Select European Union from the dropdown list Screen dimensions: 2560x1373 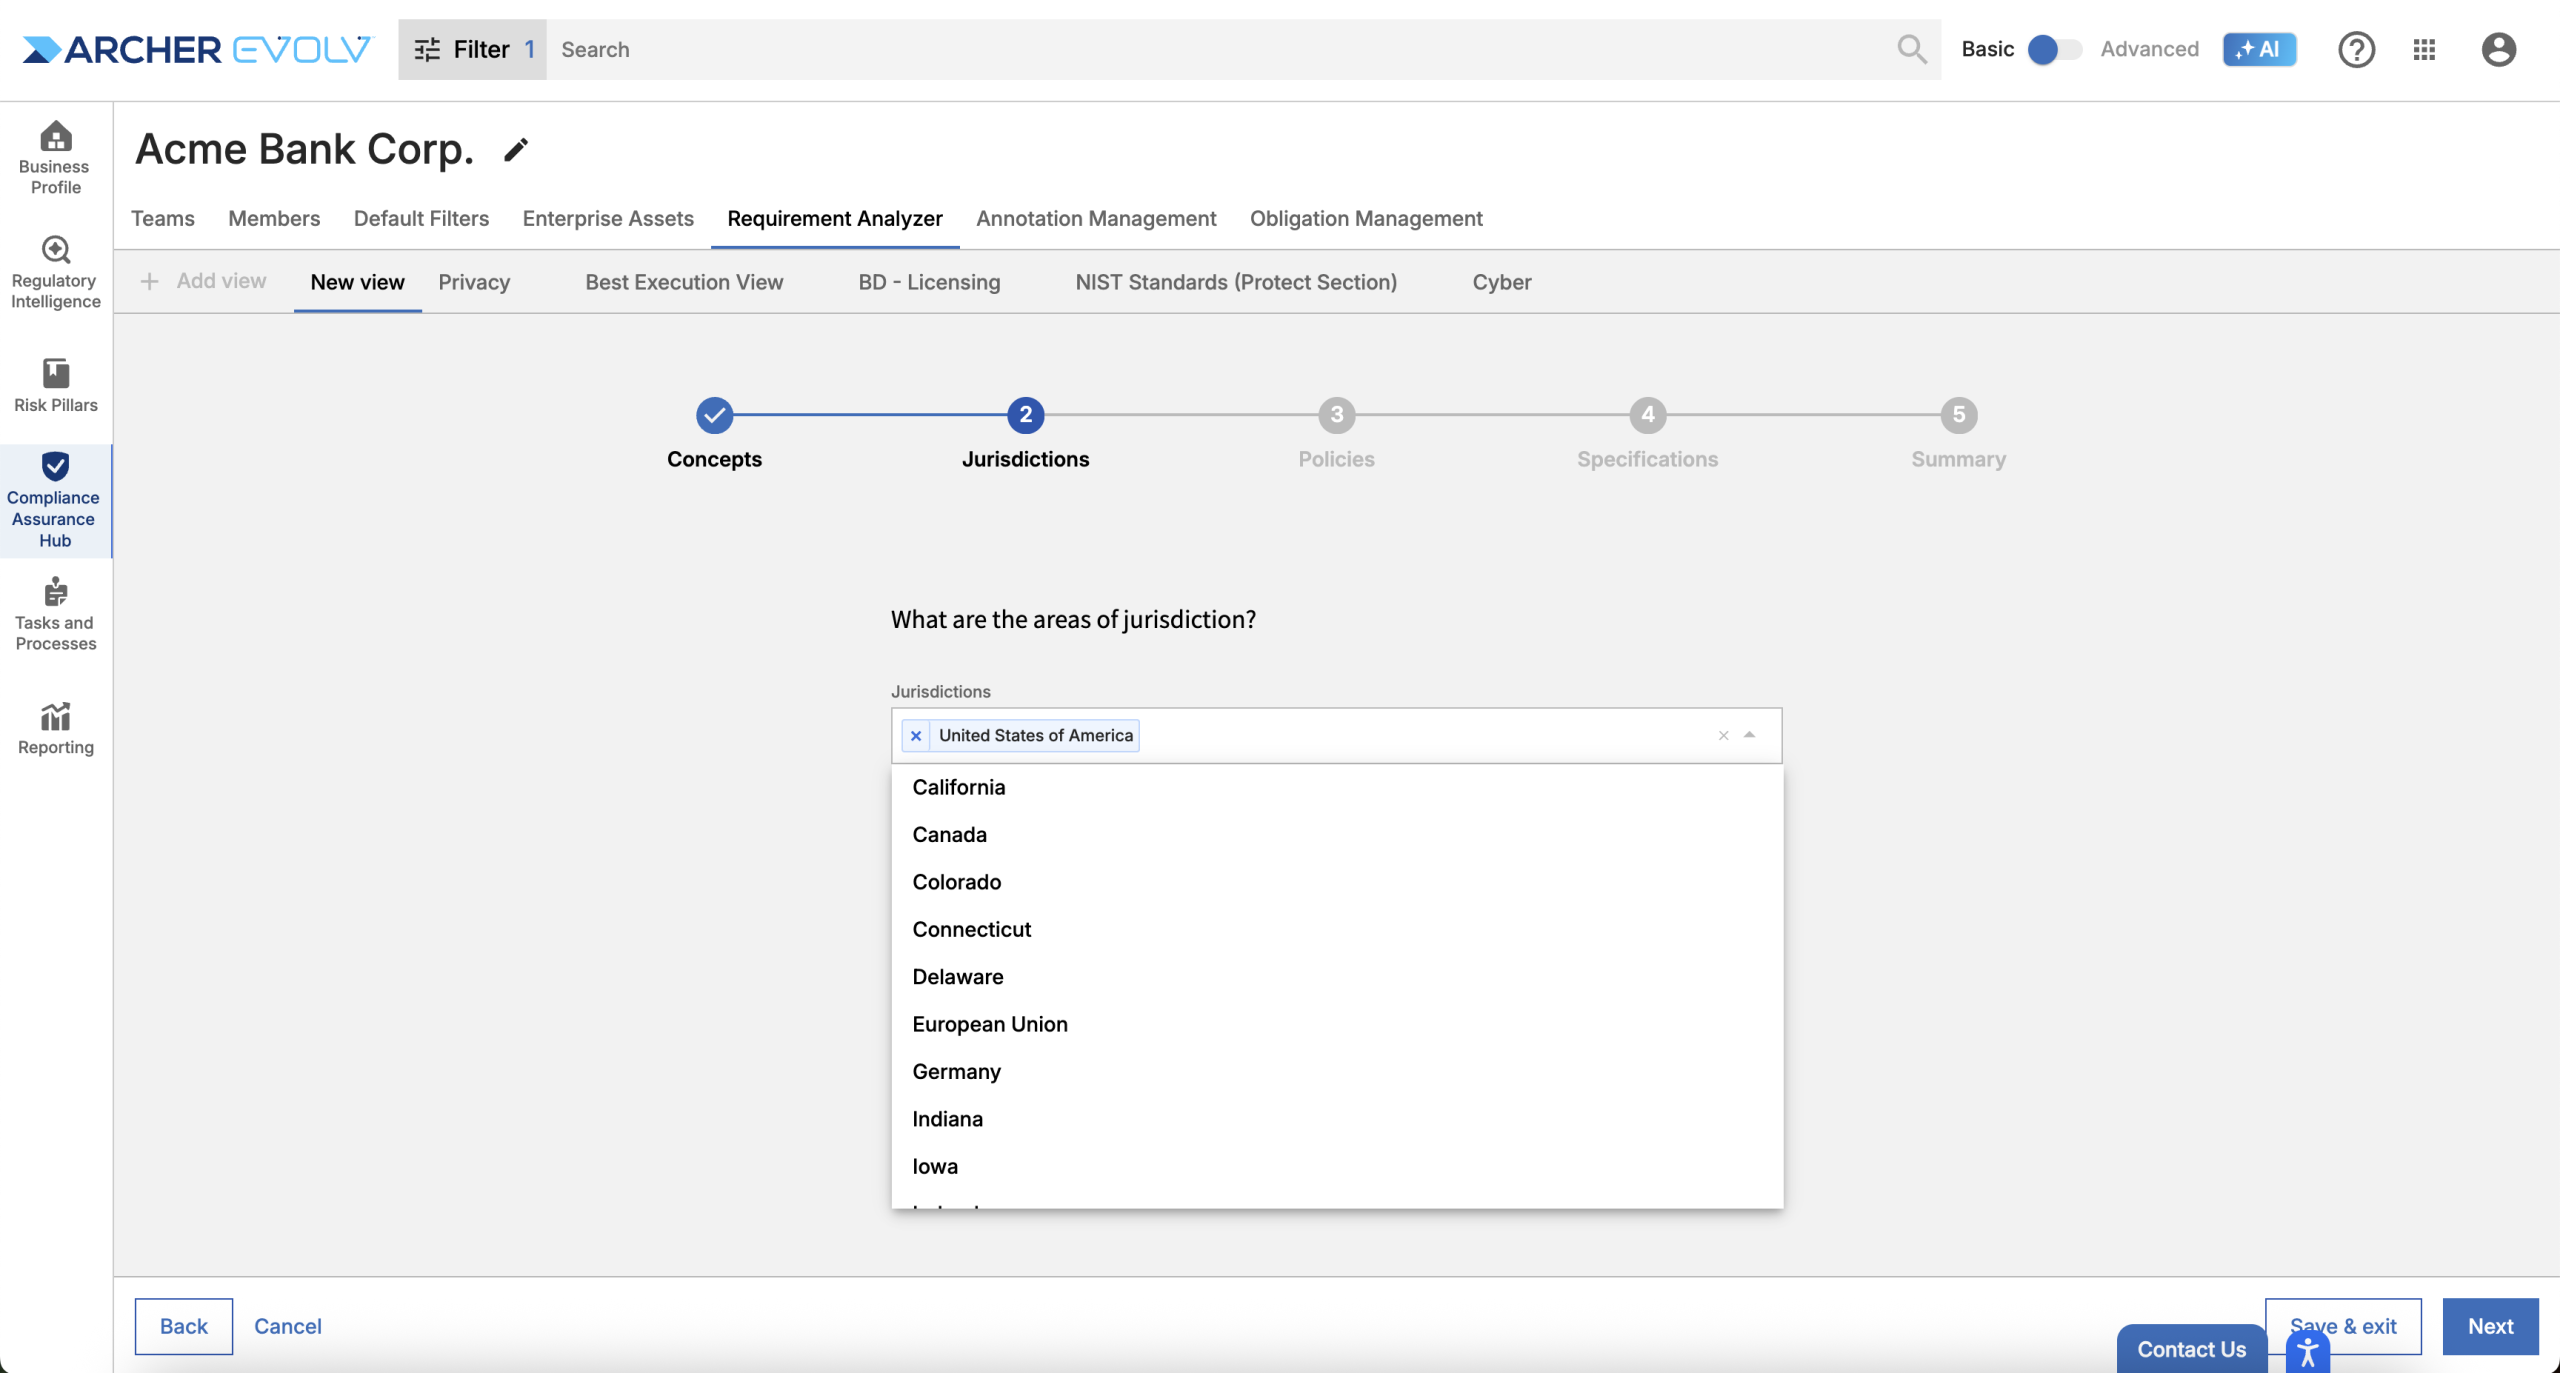(x=989, y=1024)
